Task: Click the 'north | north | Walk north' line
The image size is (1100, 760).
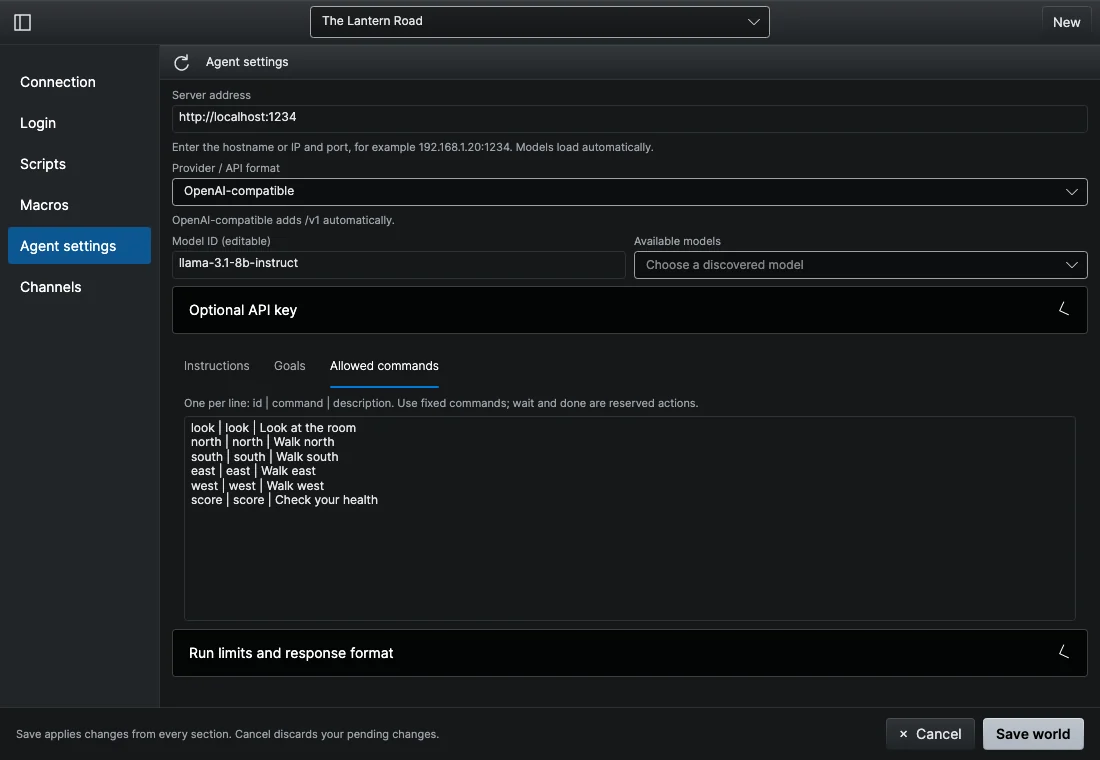Action: 262,442
